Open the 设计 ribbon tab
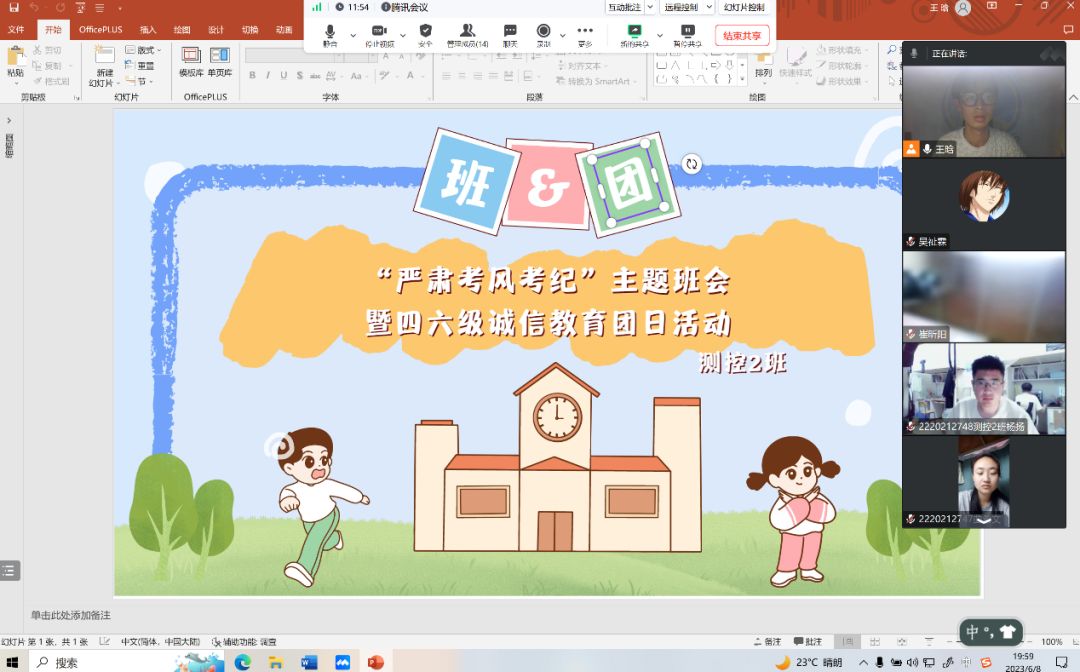Viewport: 1080px width, 672px height. (x=216, y=30)
